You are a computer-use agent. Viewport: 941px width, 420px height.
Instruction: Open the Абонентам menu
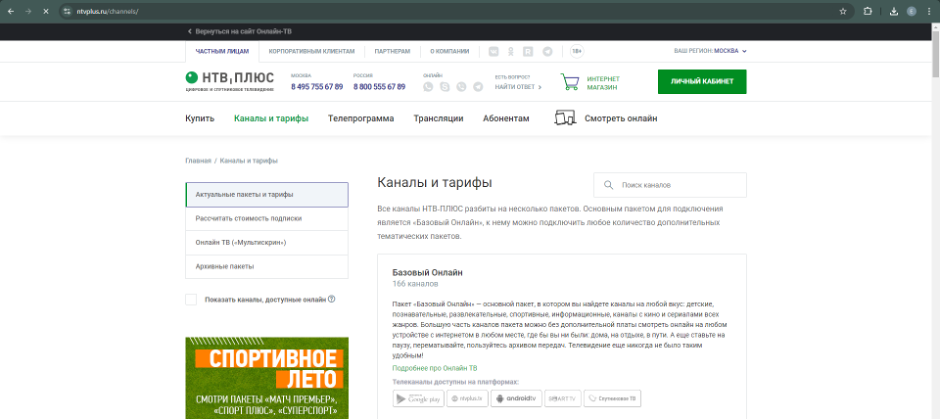(506, 118)
